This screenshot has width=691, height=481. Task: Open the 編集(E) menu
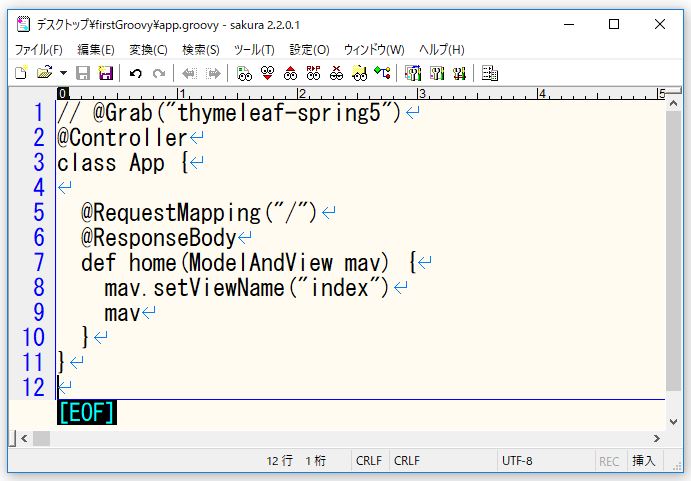point(96,49)
